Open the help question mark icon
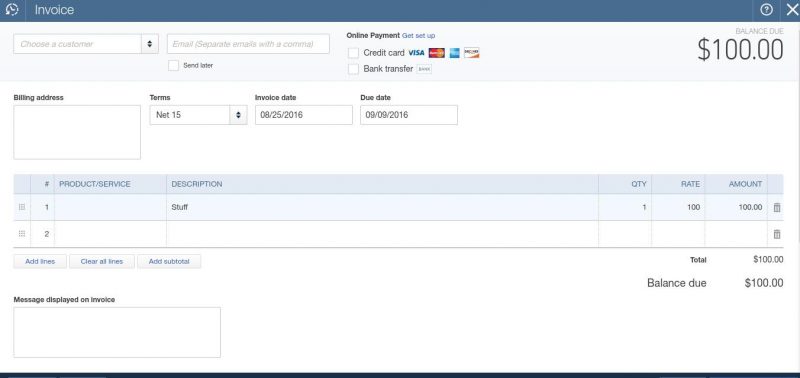 click(766, 10)
